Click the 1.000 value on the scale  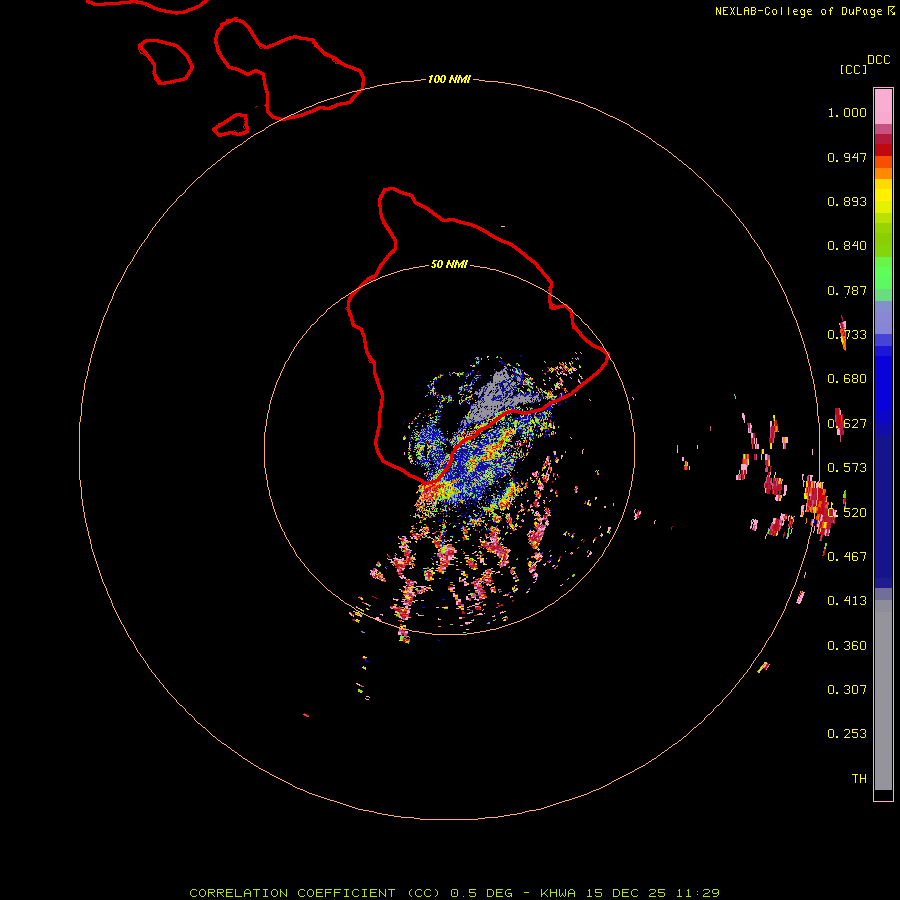847,112
